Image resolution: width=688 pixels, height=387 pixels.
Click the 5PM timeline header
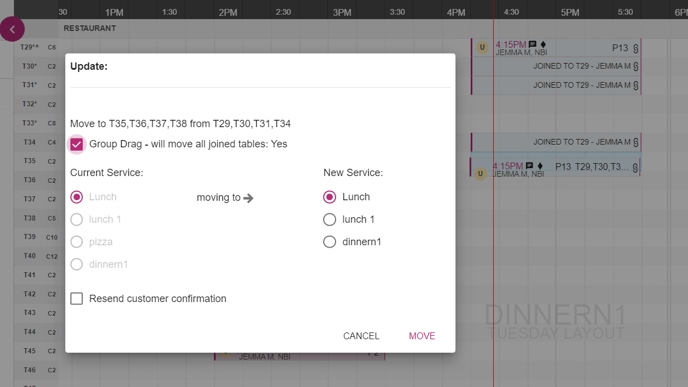pyautogui.click(x=570, y=12)
